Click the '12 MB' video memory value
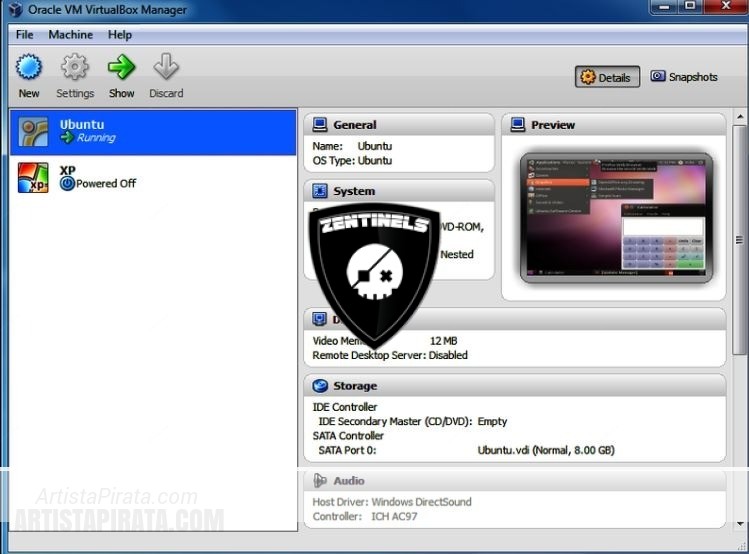 pyautogui.click(x=443, y=341)
